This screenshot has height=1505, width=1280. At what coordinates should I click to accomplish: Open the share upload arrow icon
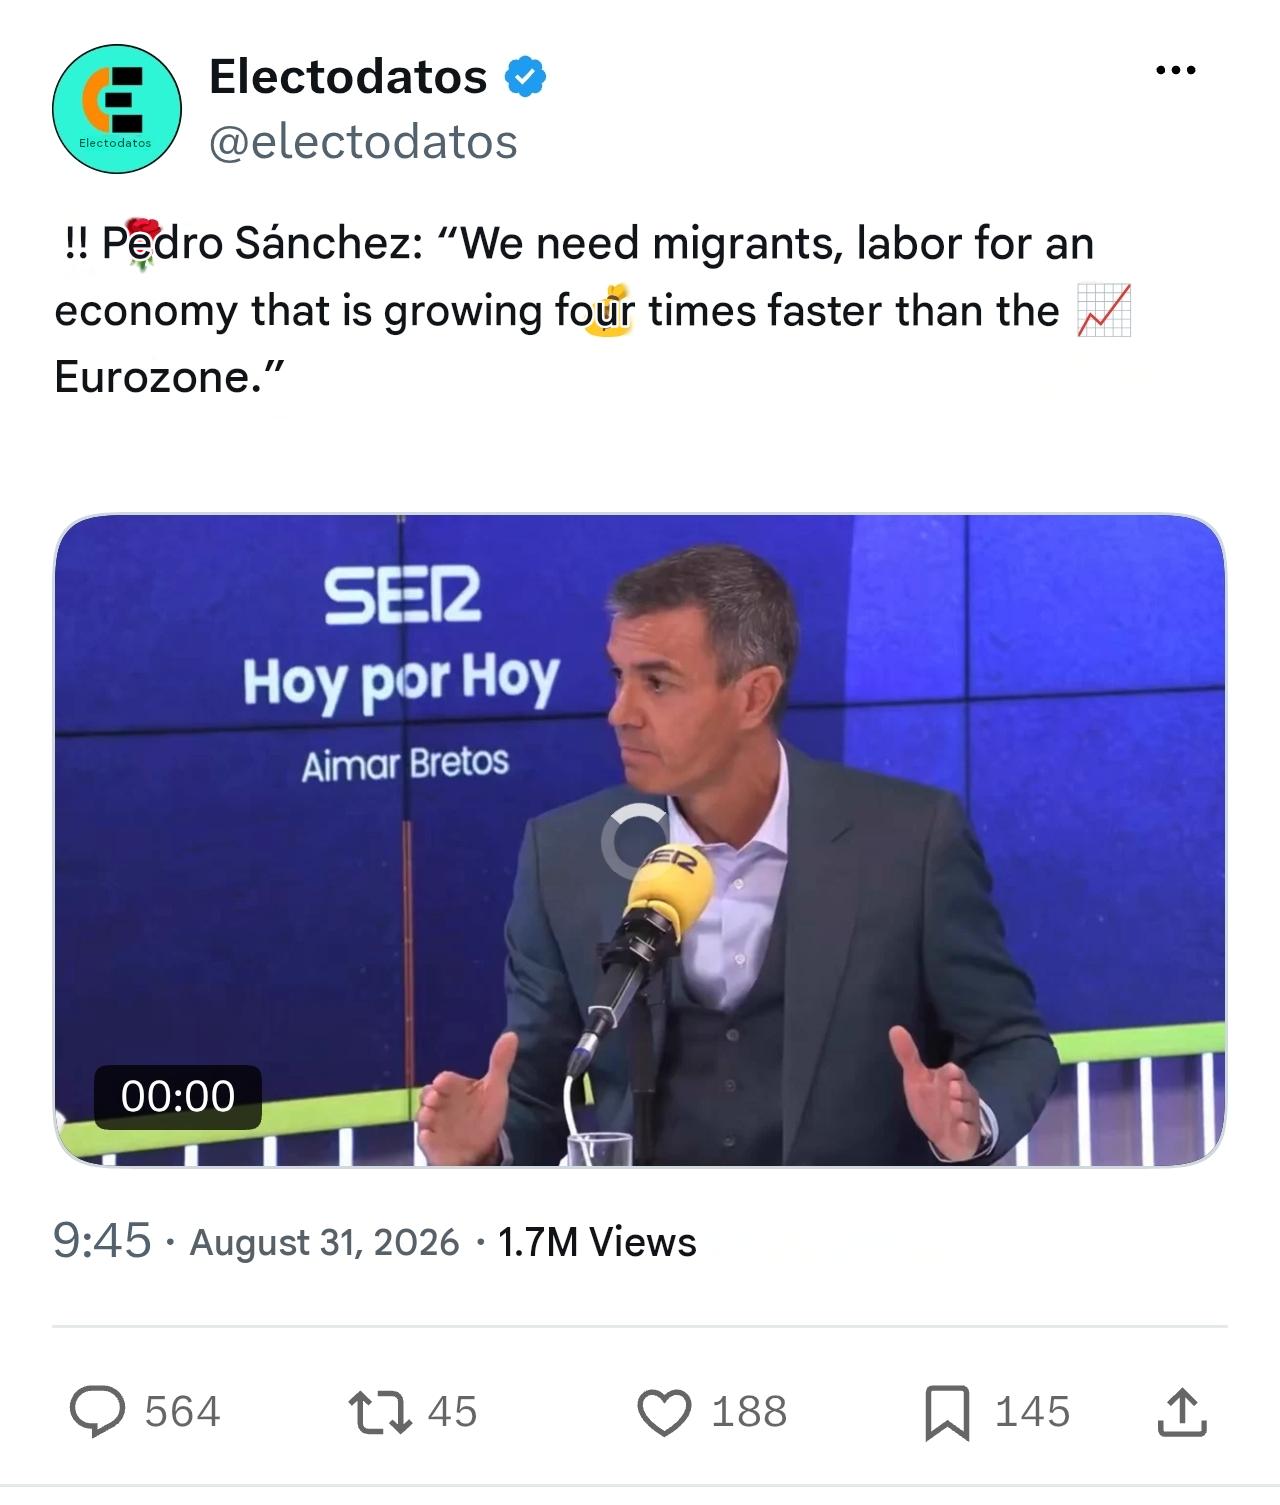[1182, 1412]
